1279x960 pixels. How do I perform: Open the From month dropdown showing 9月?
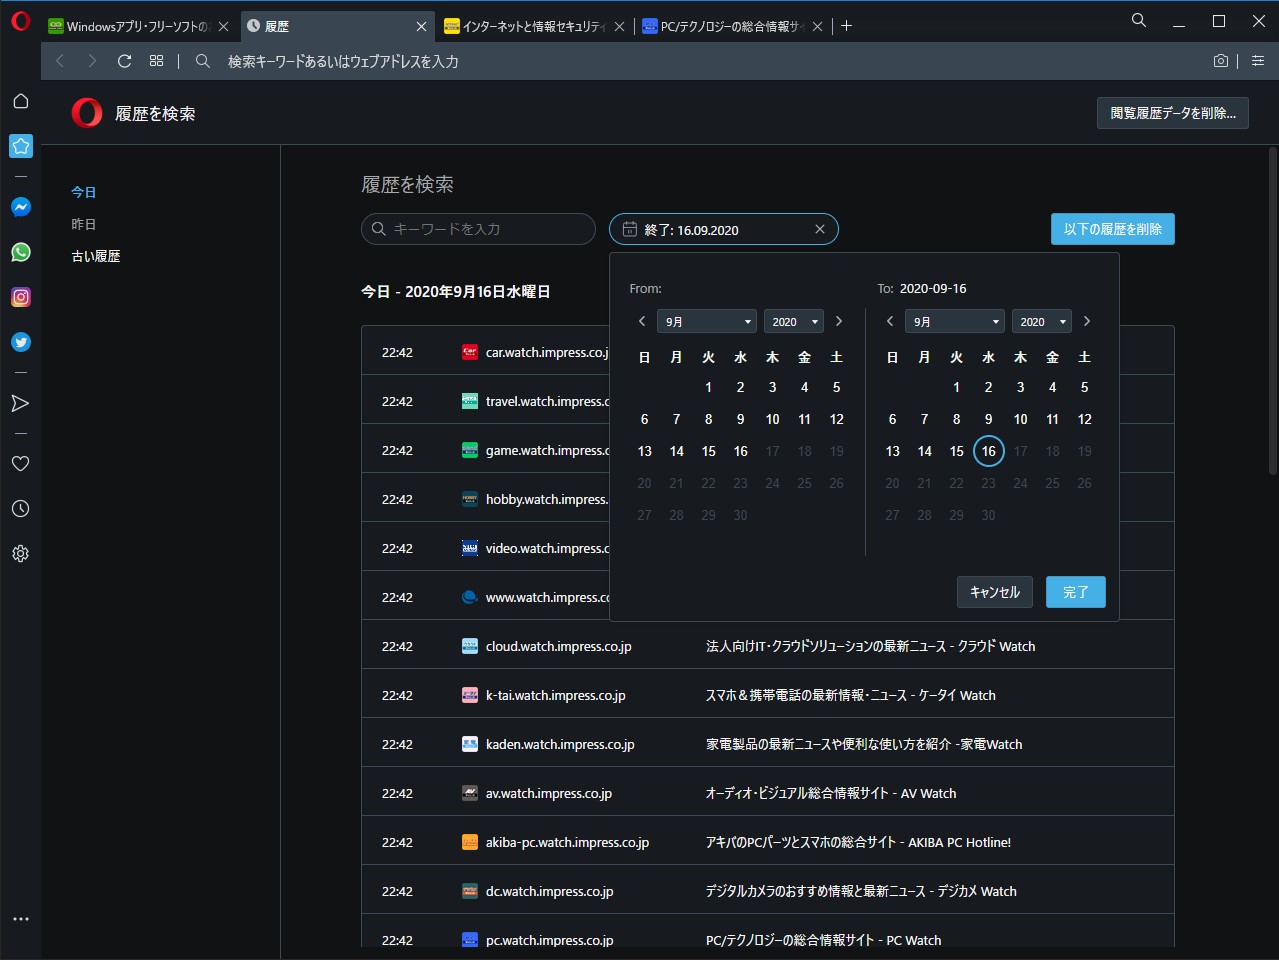click(706, 321)
